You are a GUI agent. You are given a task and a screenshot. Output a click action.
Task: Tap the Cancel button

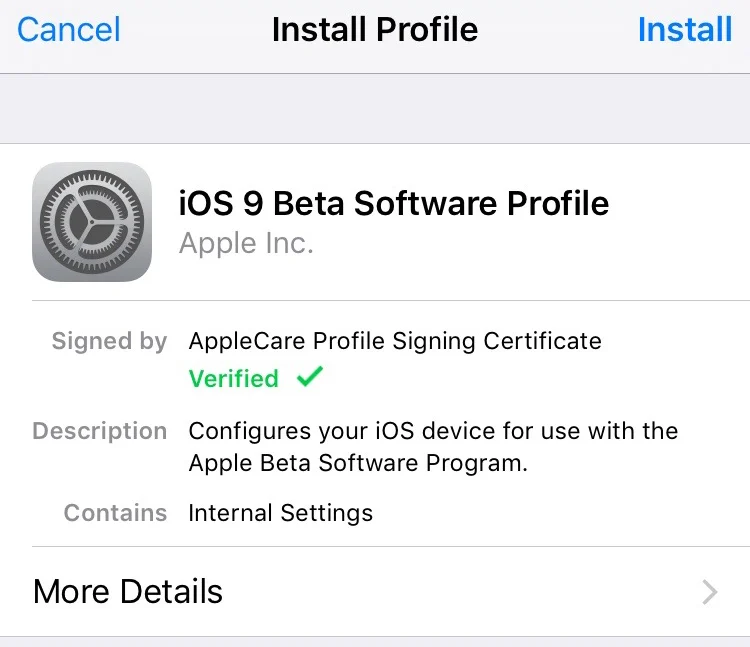pyautogui.click(x=69, y=29)
